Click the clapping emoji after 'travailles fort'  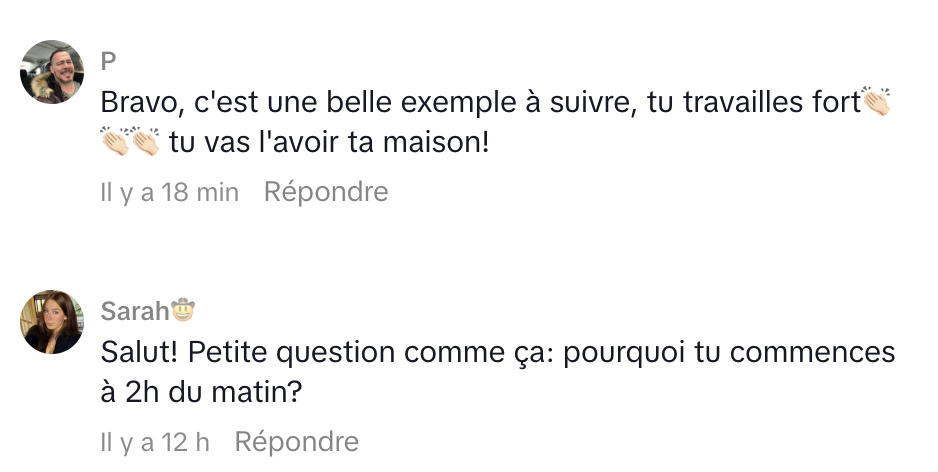pos(876,103)
